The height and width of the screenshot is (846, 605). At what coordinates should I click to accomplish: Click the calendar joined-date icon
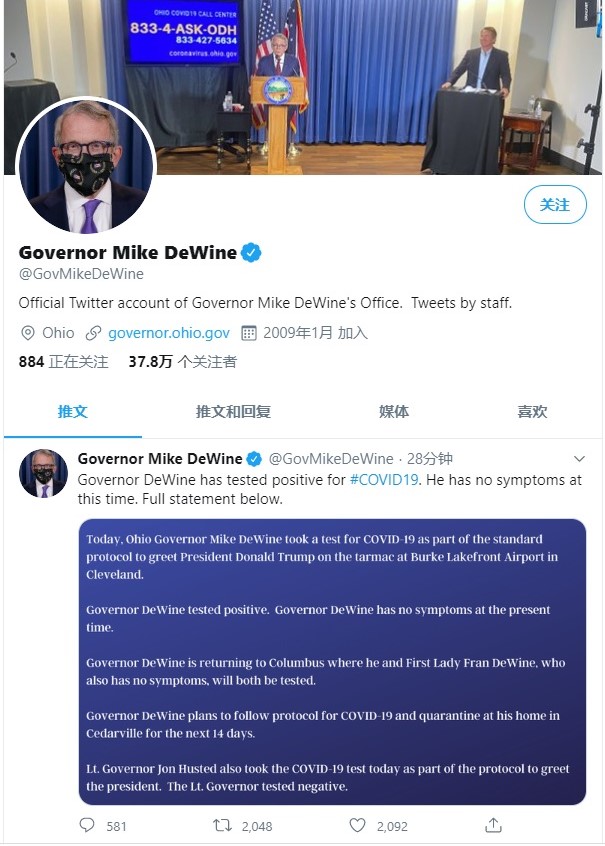248,333
